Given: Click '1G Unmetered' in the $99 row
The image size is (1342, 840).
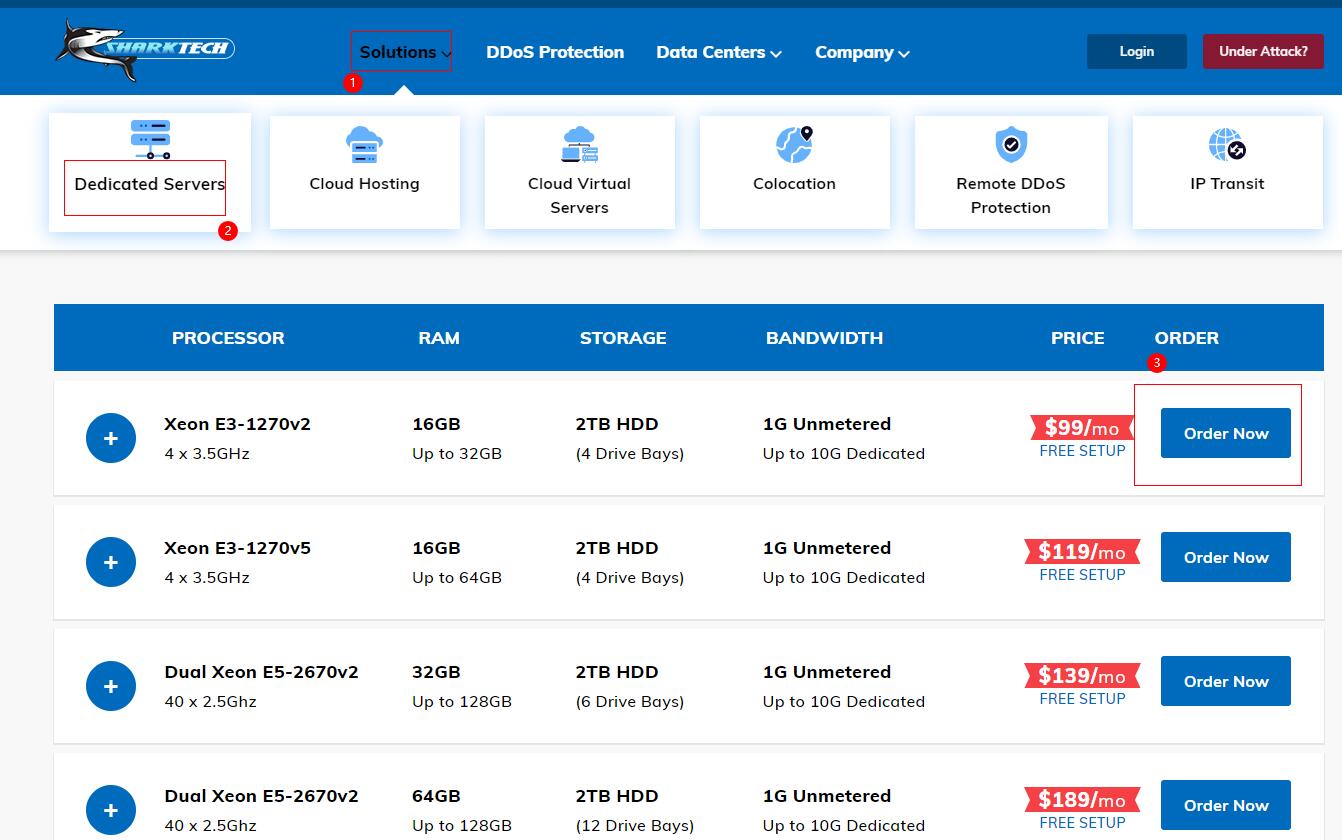Looking at the screenshot, I should [827, 424].
